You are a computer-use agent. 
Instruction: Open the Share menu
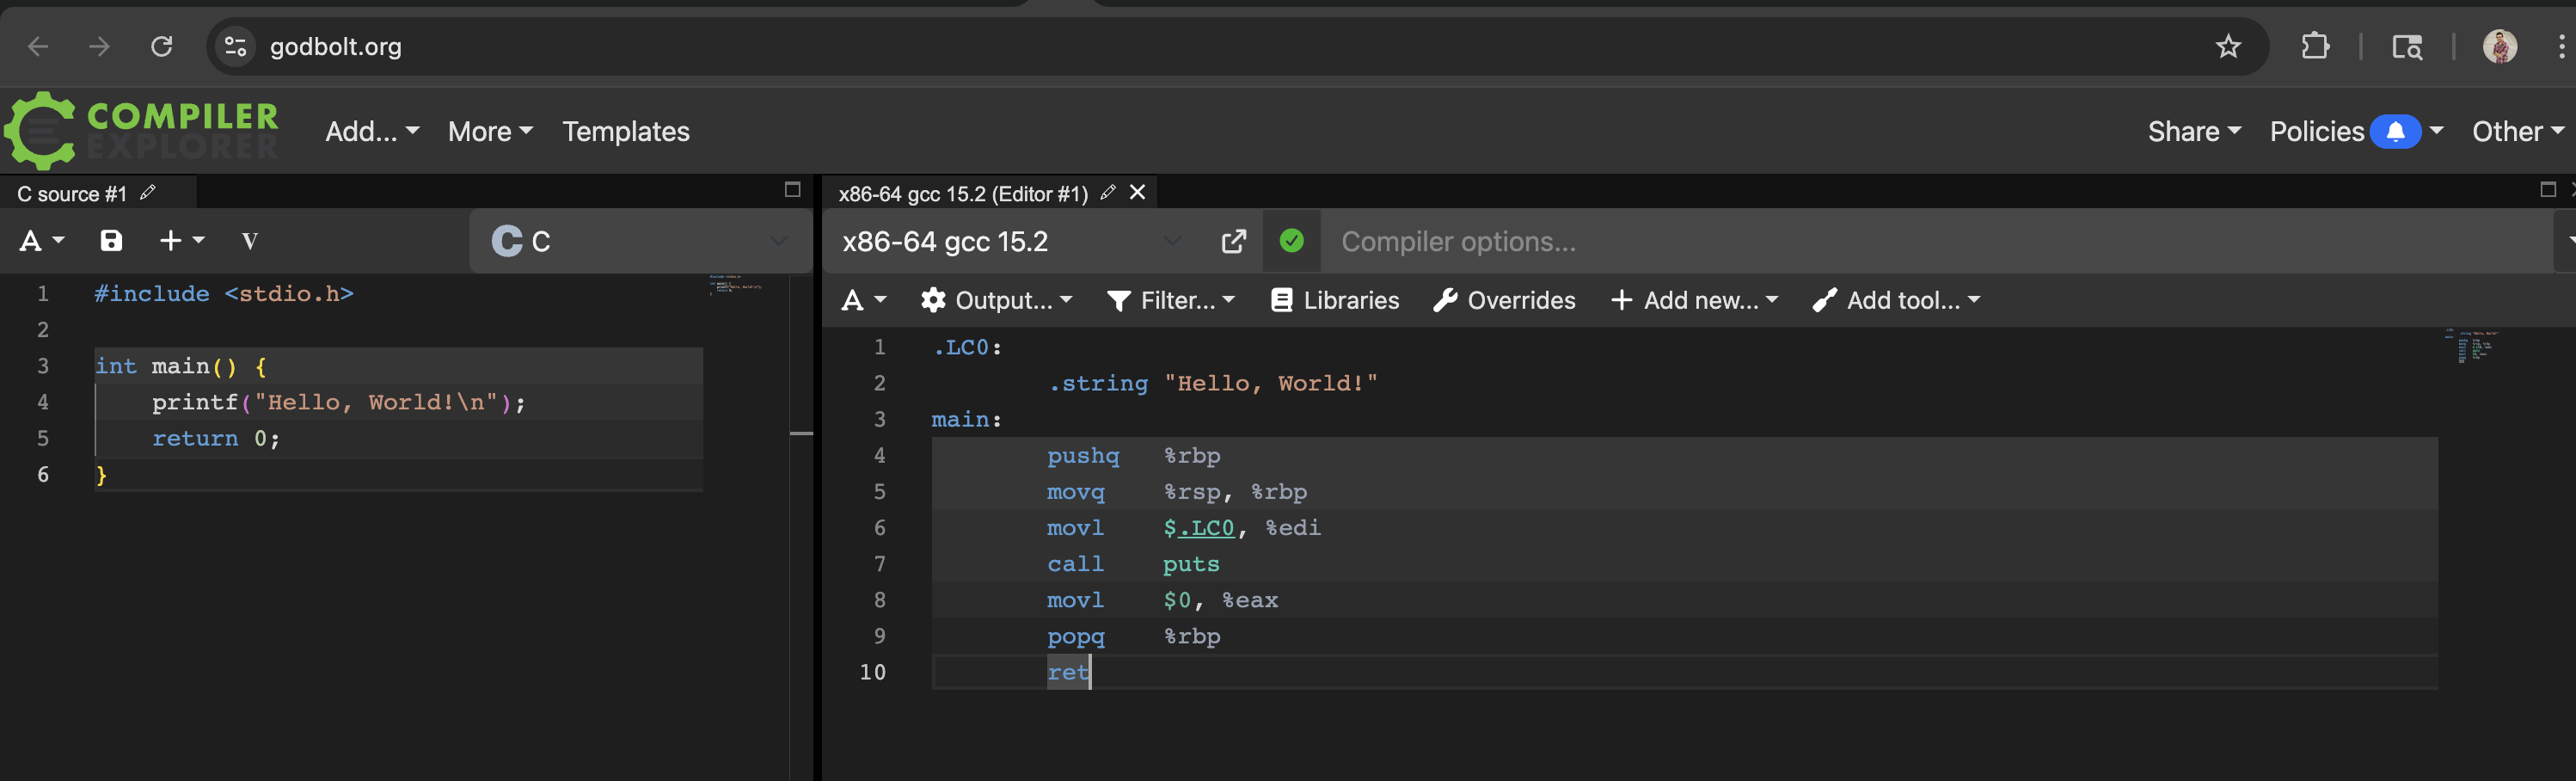(x=2194, y=131)
